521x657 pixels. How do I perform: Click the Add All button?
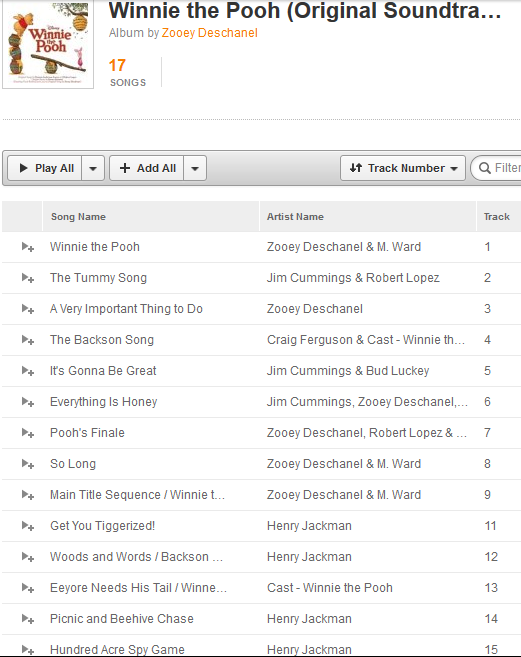pyautogui.click(x=146, y=168)
